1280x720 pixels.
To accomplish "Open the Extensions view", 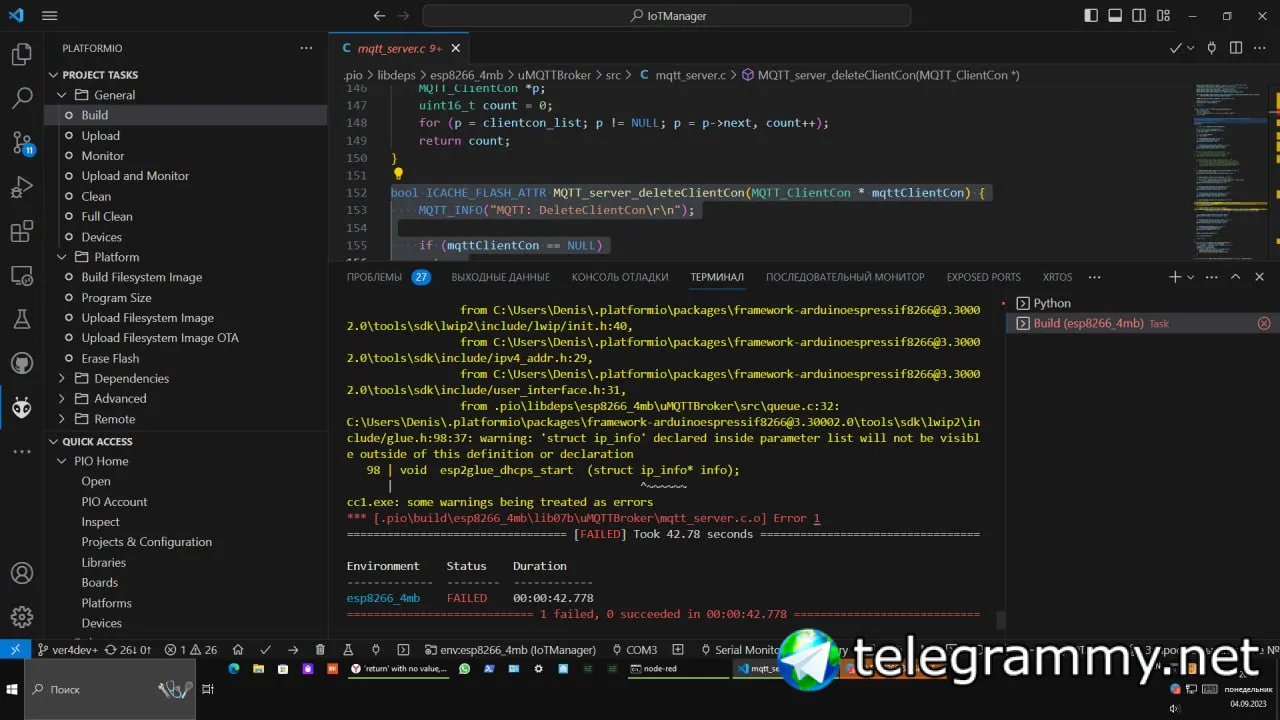I will tap(22, 232).
